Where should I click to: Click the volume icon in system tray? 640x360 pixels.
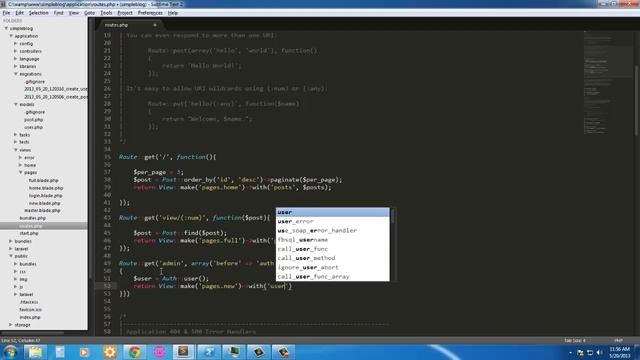[x=599, y=352]
